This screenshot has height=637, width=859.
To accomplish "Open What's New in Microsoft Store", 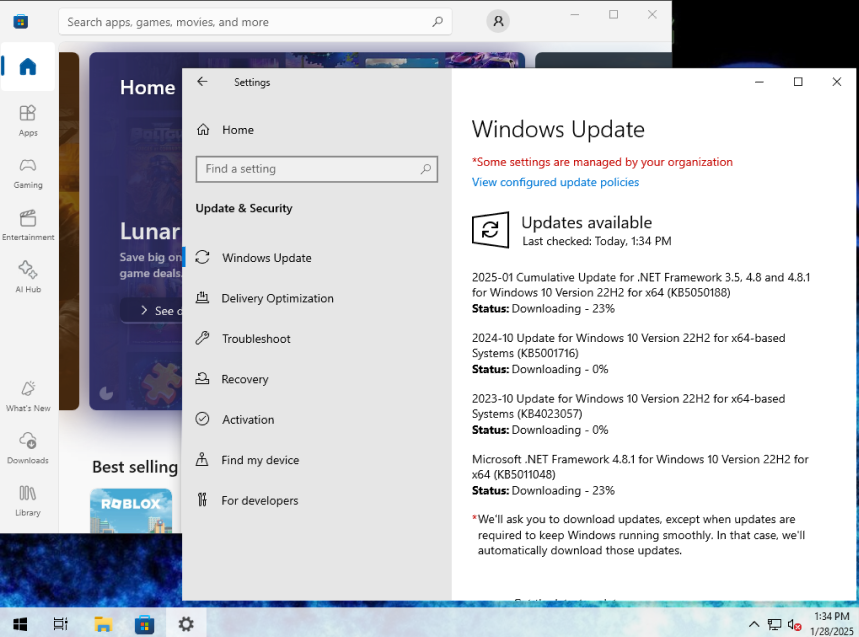I will [28, 396].
